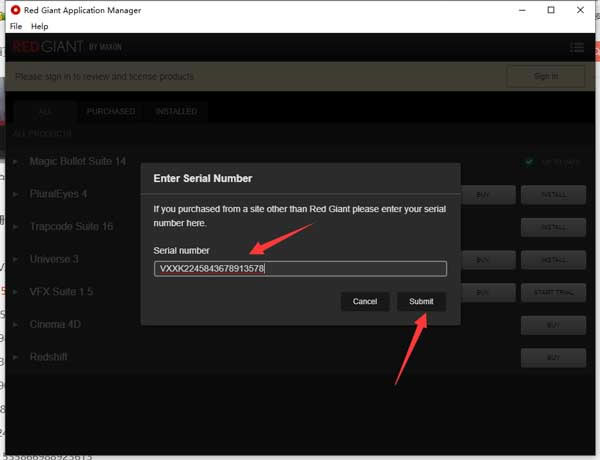The height and width of the screenshot is (460, 600).
Task: Switch to the Purchased tab
Action: click(110, 111)
